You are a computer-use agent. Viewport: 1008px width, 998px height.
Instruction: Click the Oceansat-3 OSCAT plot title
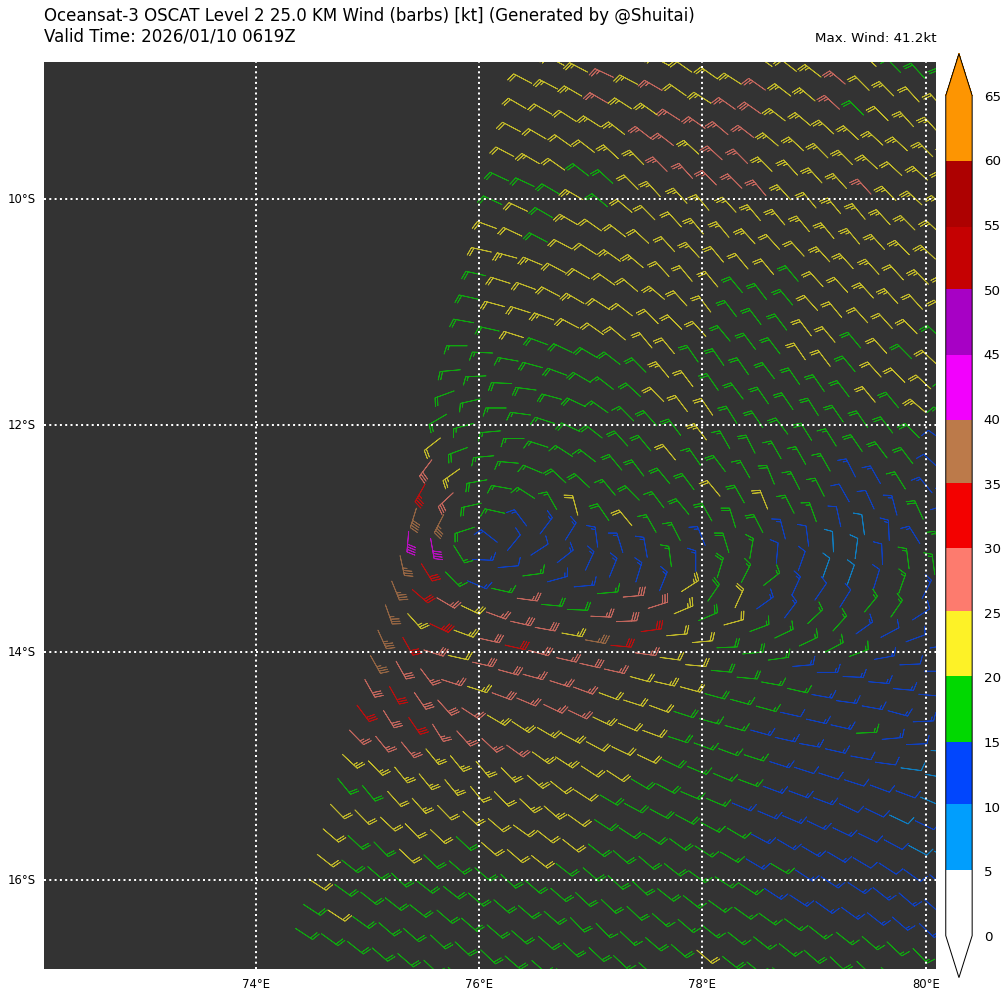click(369, 16)
